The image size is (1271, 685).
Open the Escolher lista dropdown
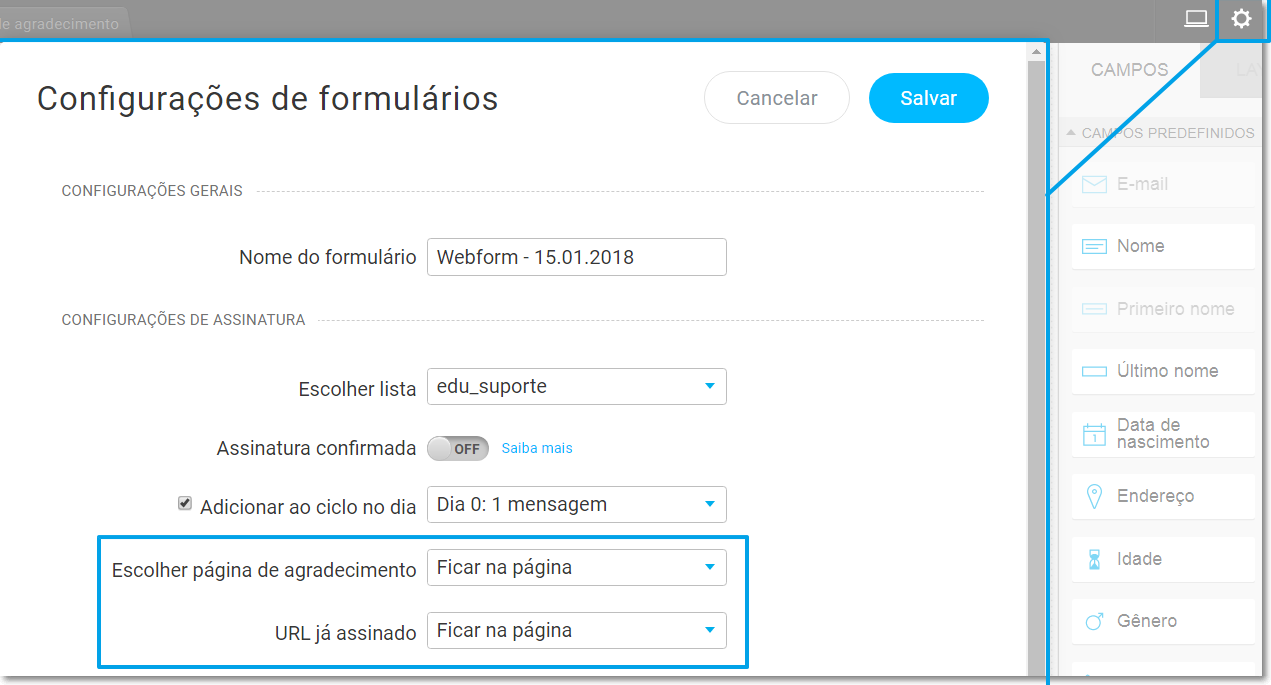tap(577, 386)
